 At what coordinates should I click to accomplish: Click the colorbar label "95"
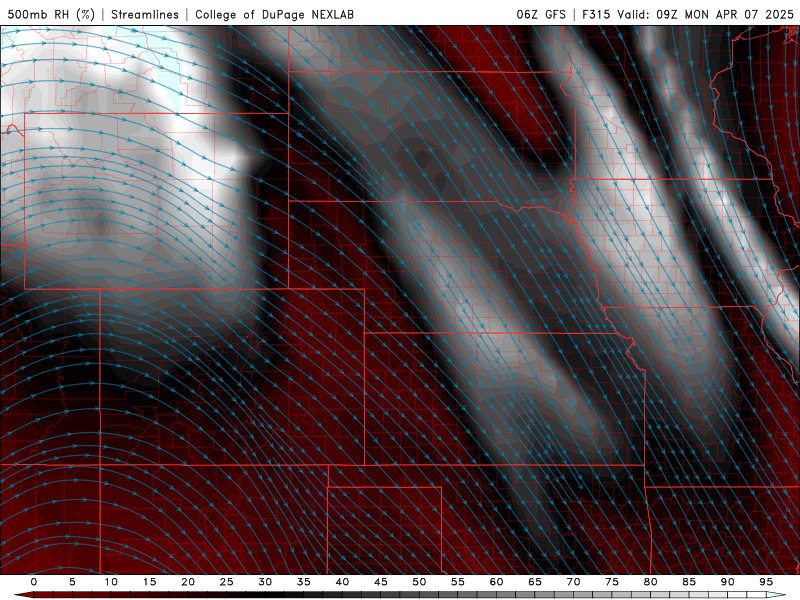coord(766,582)
